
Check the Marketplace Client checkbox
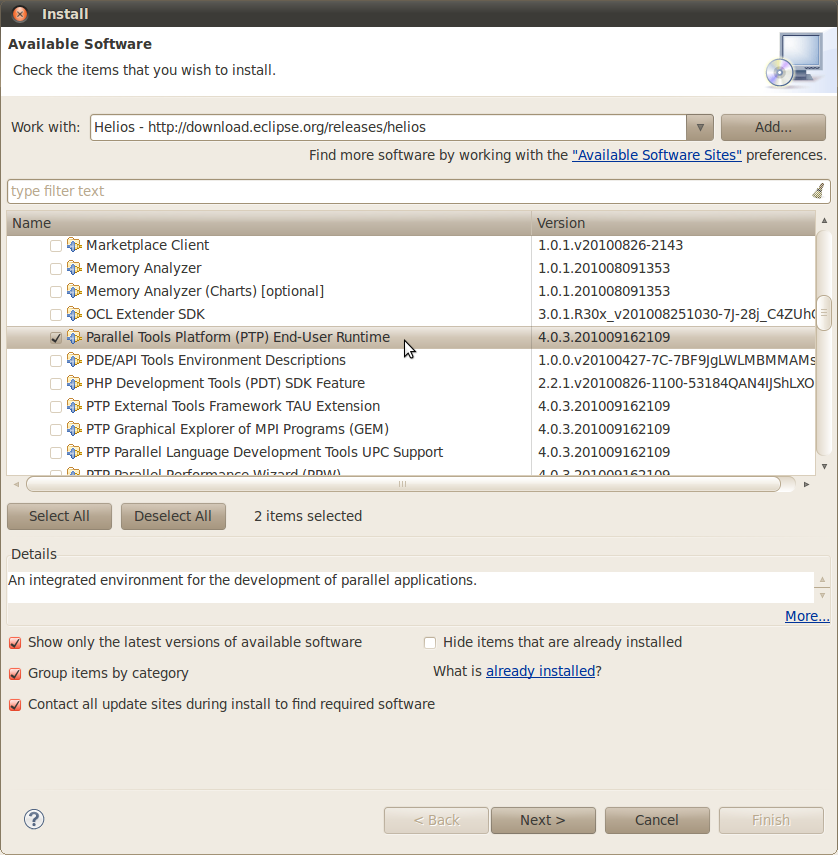click(x=56, y=246)
